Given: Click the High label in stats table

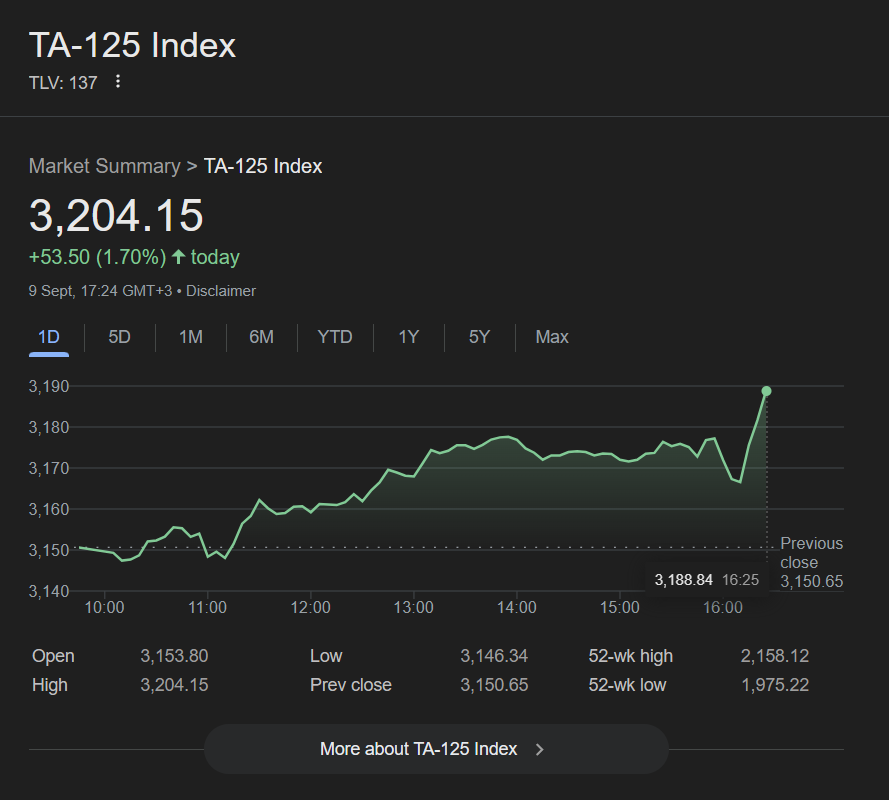Looking at the screenshot, I should pos(50,685).
